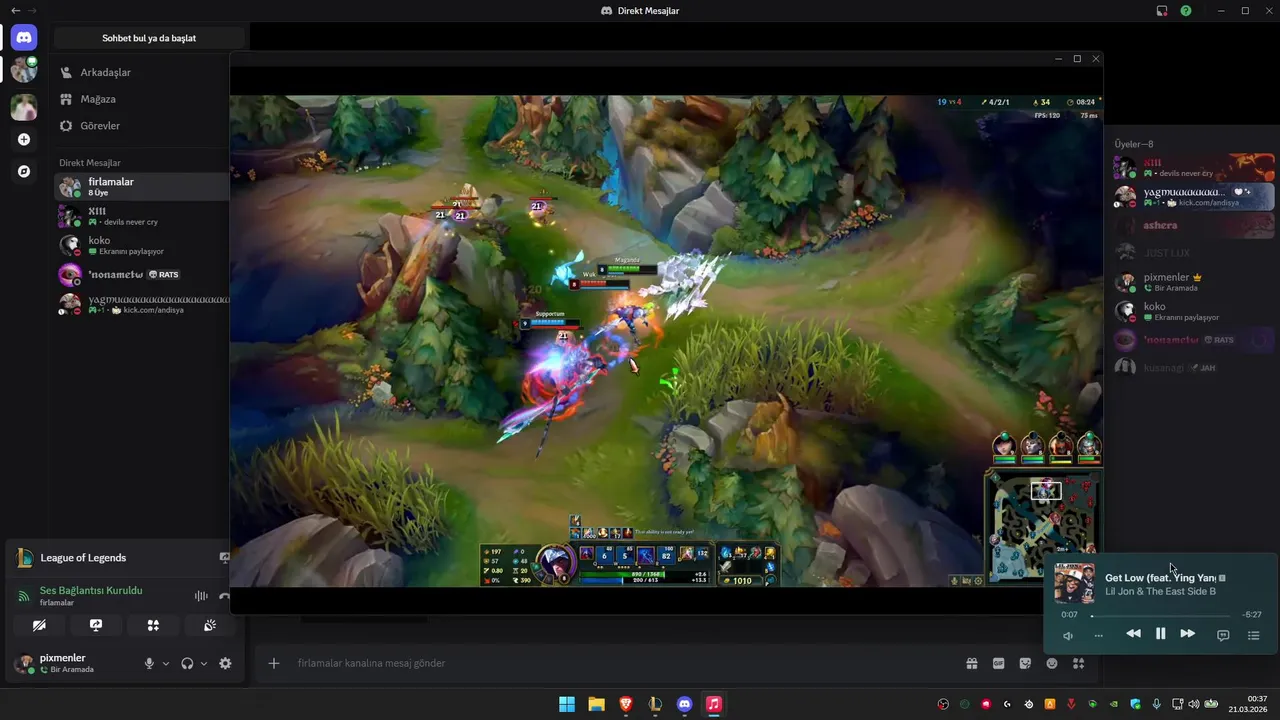Open Discover servers compass icon
Screen dimensions: 1280x720
pyautogui.click(x=24, y=171)
